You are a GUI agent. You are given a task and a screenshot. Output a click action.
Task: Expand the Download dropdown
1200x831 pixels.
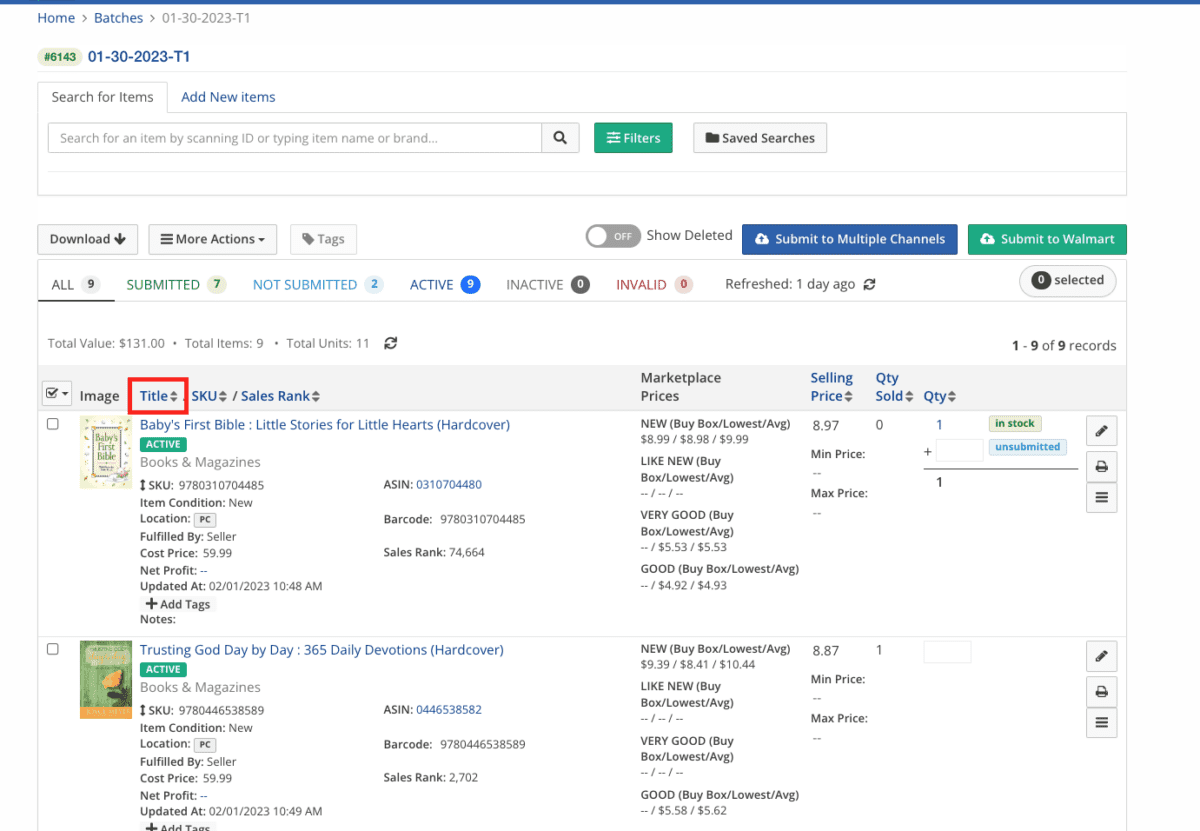[87, 239]
